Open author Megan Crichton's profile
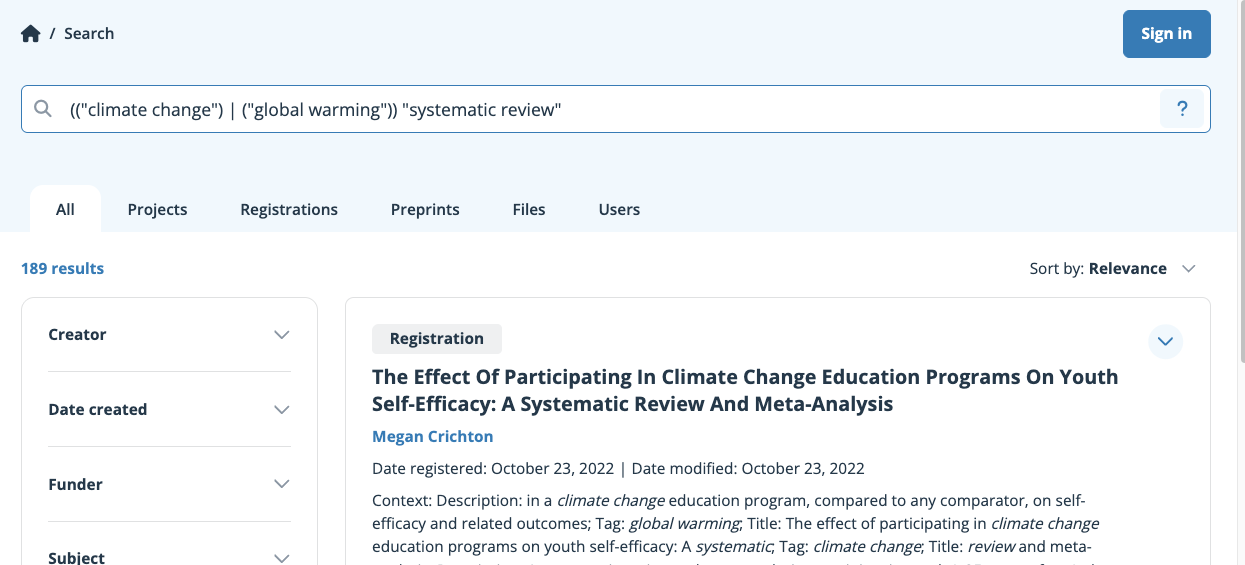 (432, 436)
